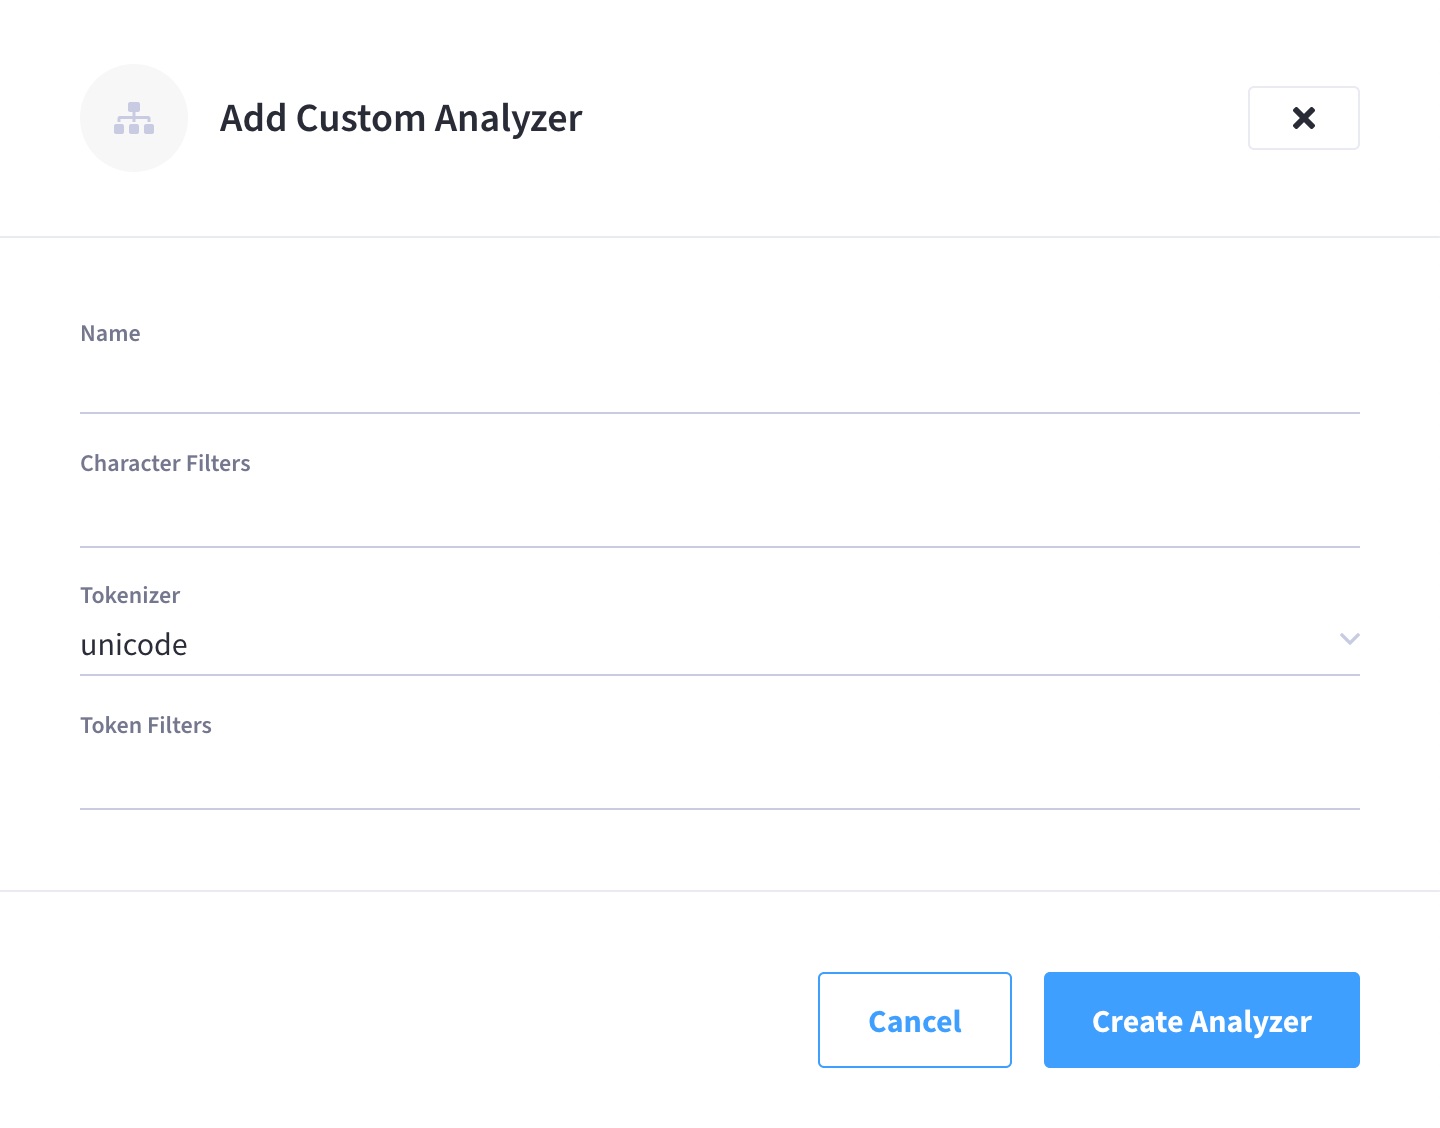Click the Add Custom Analyzer title
Screen dimensions: 1440x1128
tap(400, 118)
